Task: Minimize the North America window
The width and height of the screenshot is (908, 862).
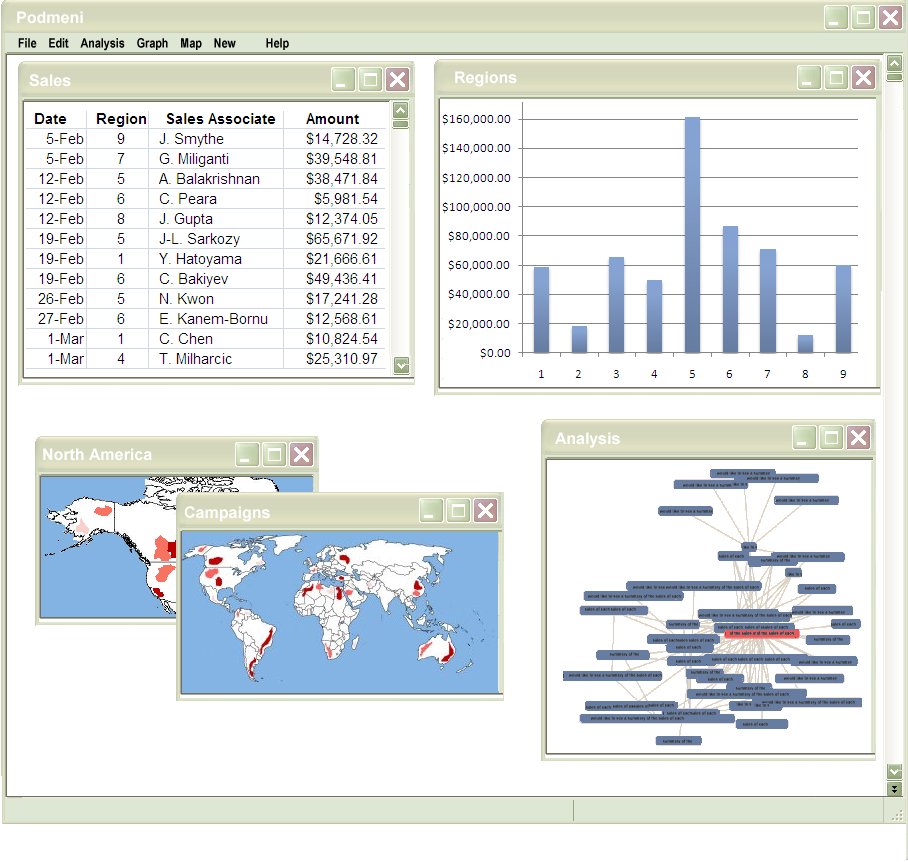Action: 248,454
